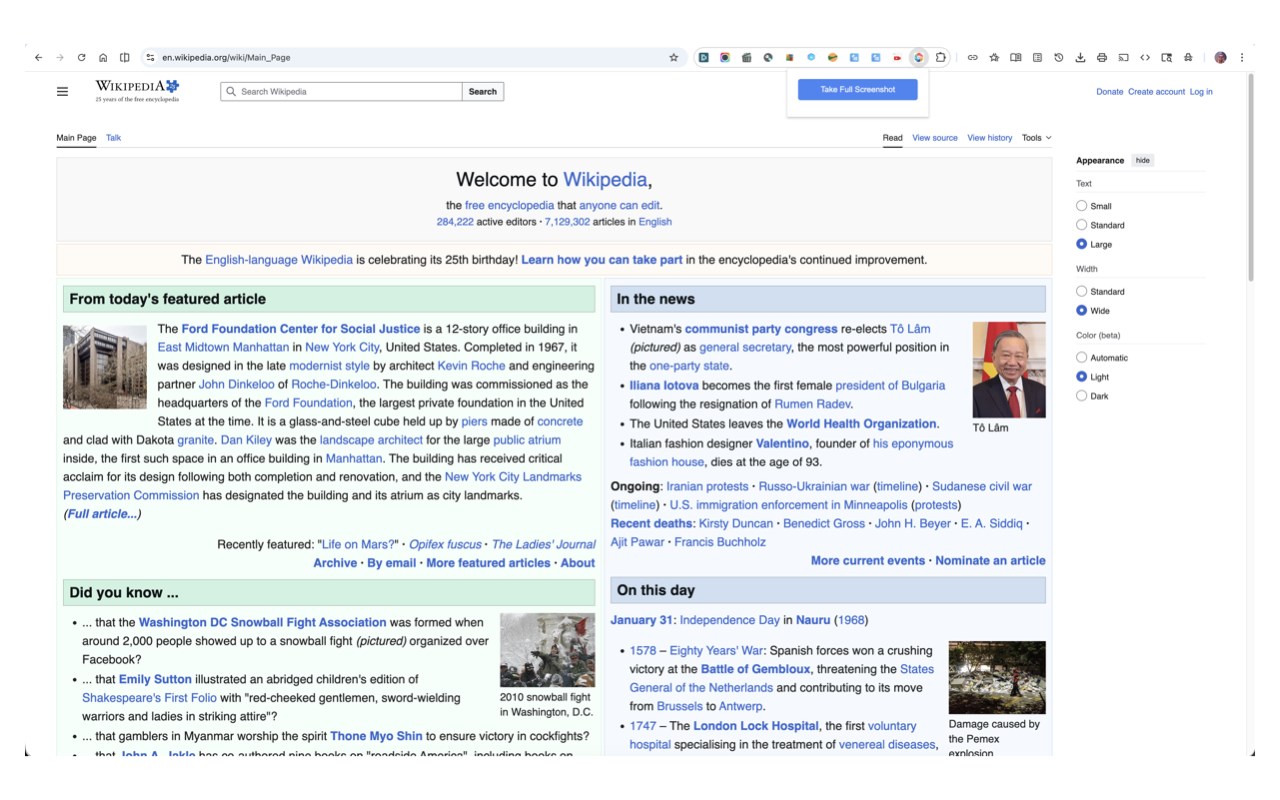
Task: View site information icon in address bar
Action: point(150,58)
